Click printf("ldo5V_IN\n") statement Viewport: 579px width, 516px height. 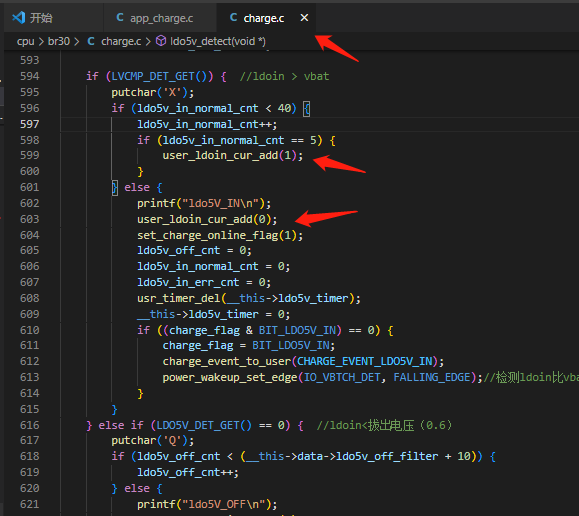pos(204,204)
